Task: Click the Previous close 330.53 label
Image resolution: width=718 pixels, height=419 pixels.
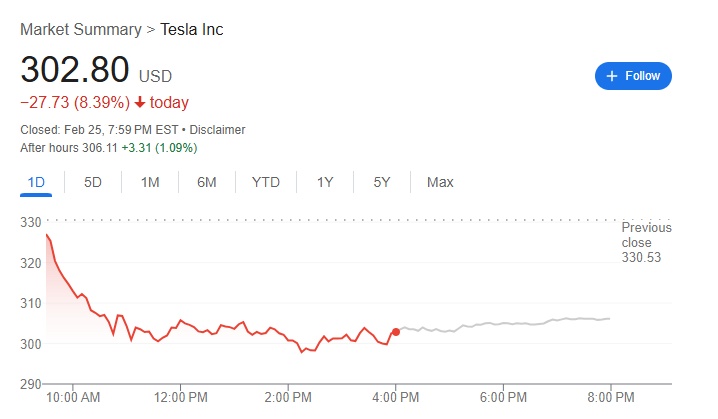Action: pos(646,243)
